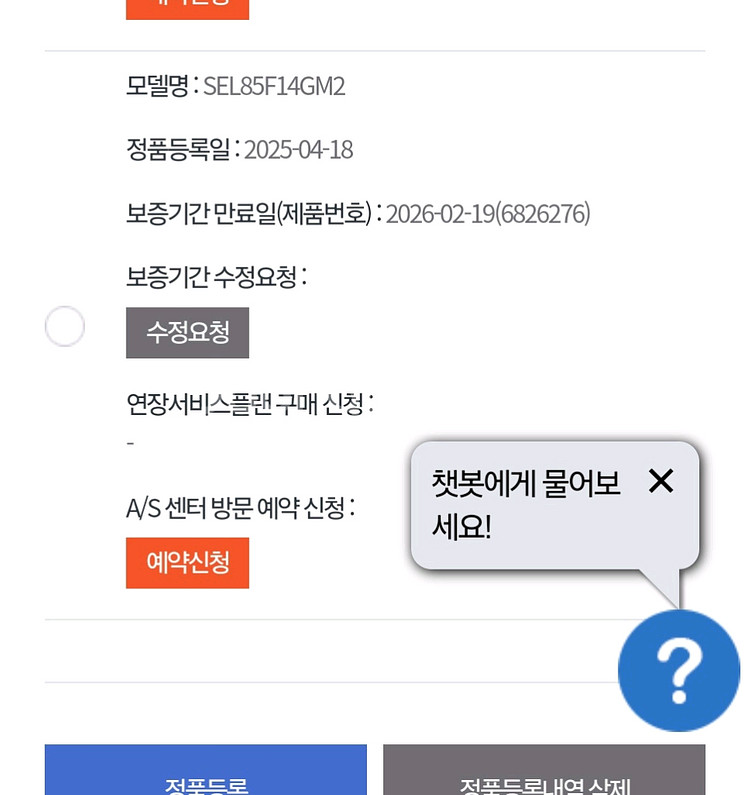Click the 연장서비스플랜 구매 신청 label
750x795 pixels.
[x=245, y=405]
